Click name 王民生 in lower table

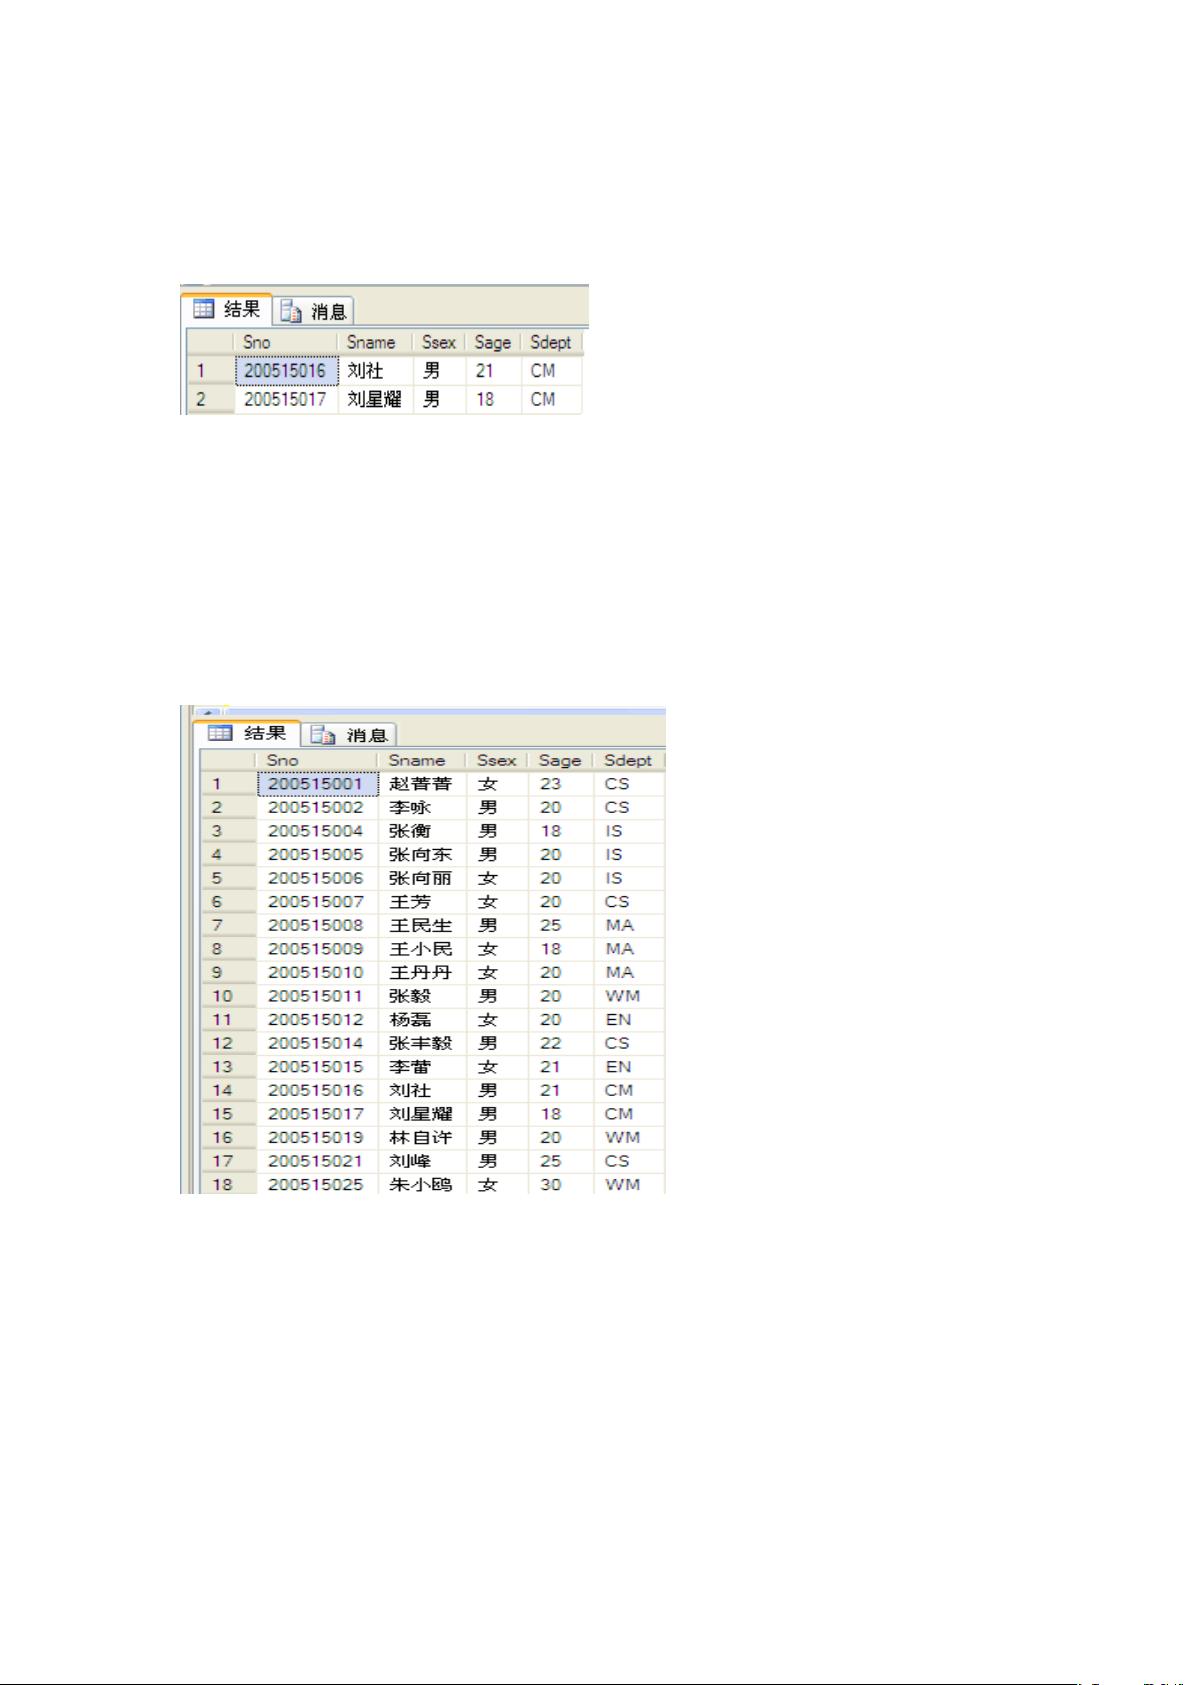point(421,926)
